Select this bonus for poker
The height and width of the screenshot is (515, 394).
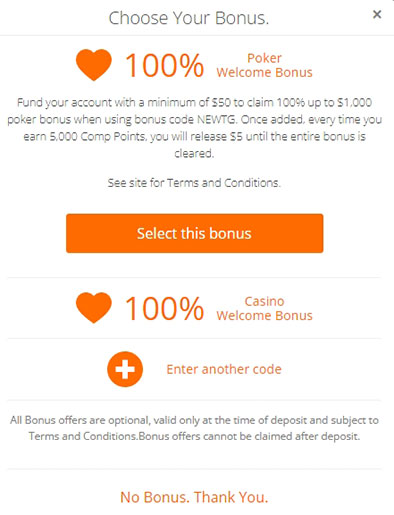click(194, 233)
